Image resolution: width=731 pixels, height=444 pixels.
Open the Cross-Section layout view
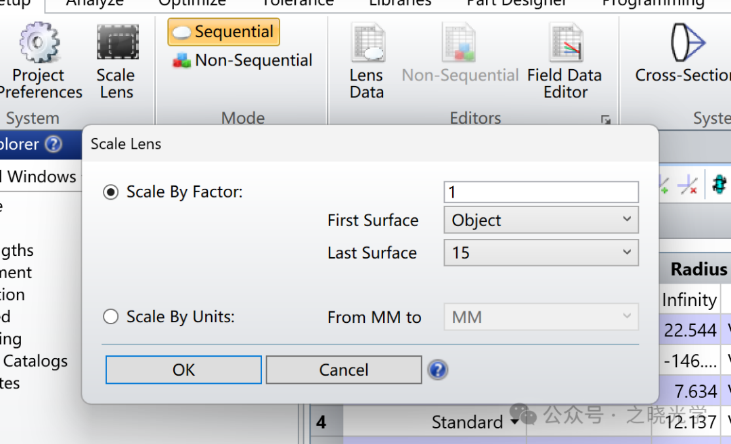(x=686, y=42)
